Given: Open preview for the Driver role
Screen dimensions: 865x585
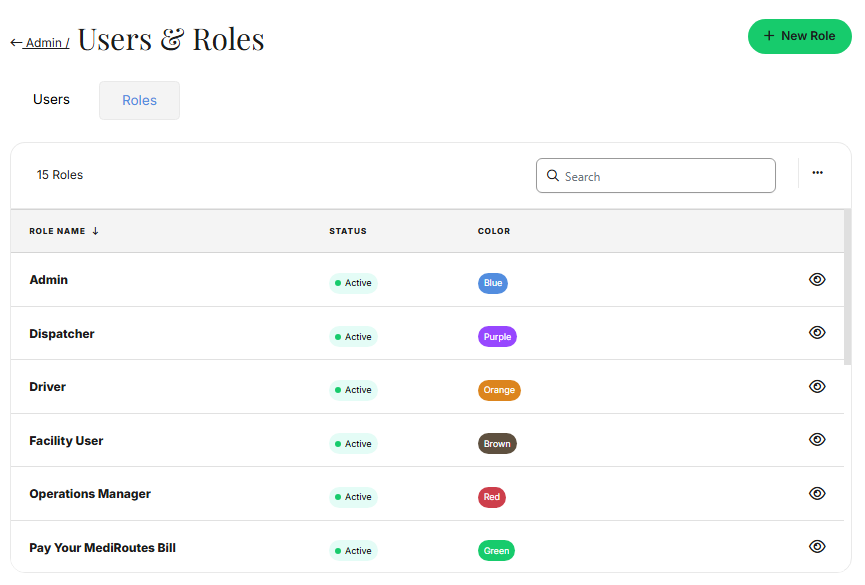Looking at the screenshot, I should 817,386.
